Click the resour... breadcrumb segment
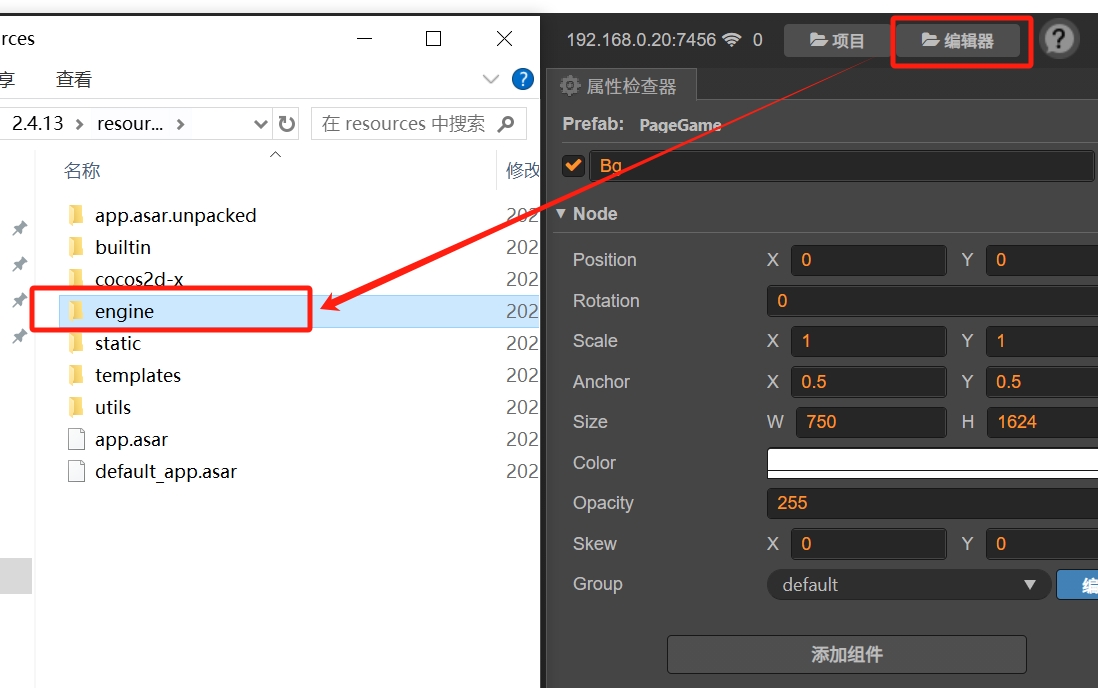1098x688 pixels. point(130,124)
